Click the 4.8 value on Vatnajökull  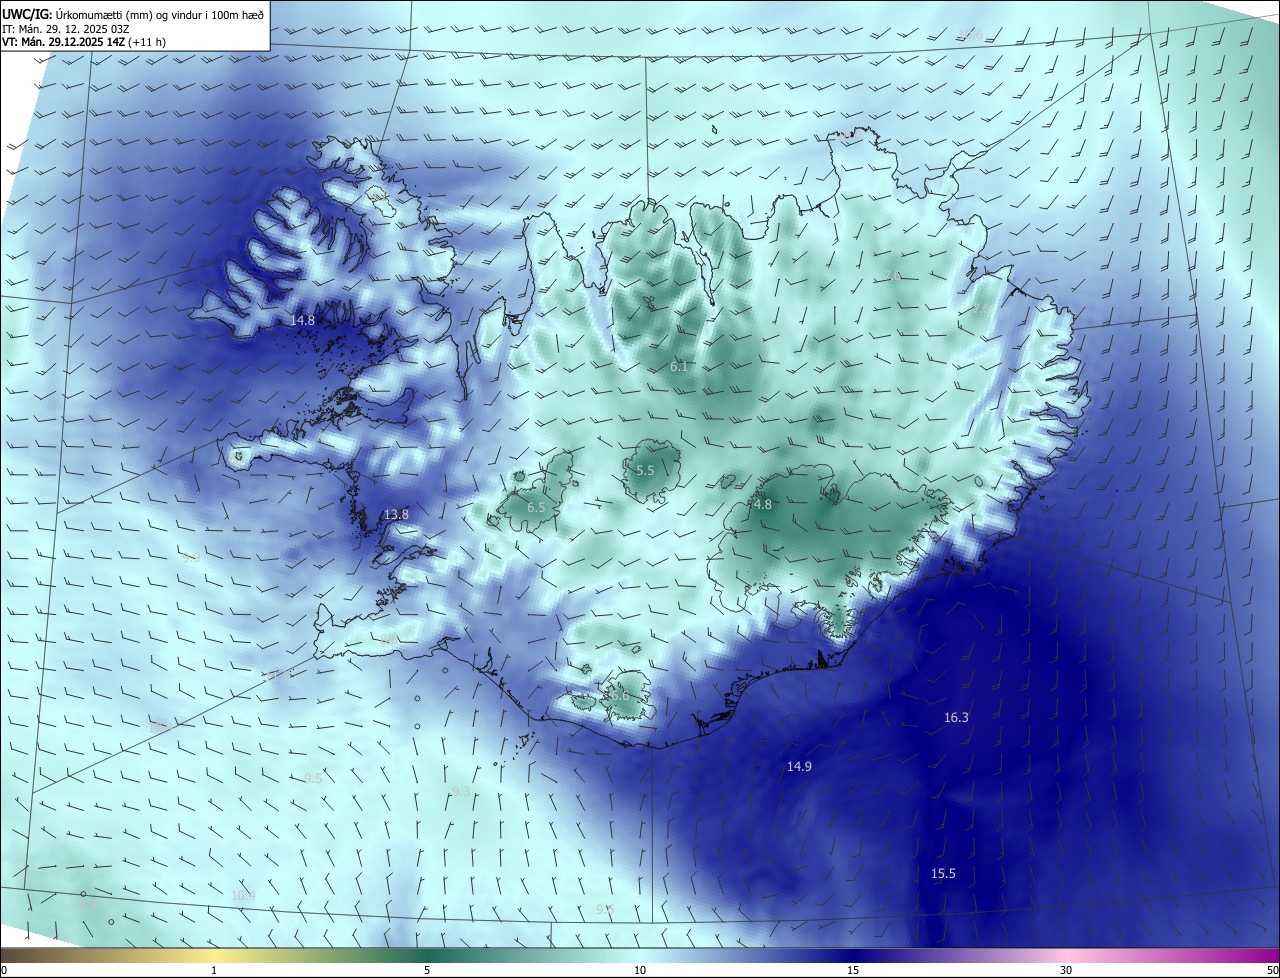763,505
